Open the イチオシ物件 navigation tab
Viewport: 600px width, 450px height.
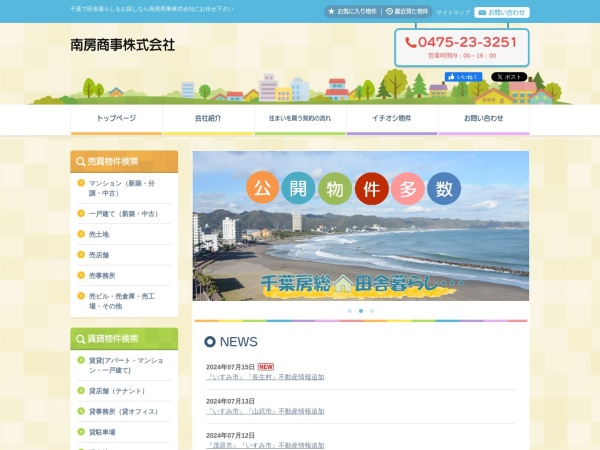click(x=392, y=119)
